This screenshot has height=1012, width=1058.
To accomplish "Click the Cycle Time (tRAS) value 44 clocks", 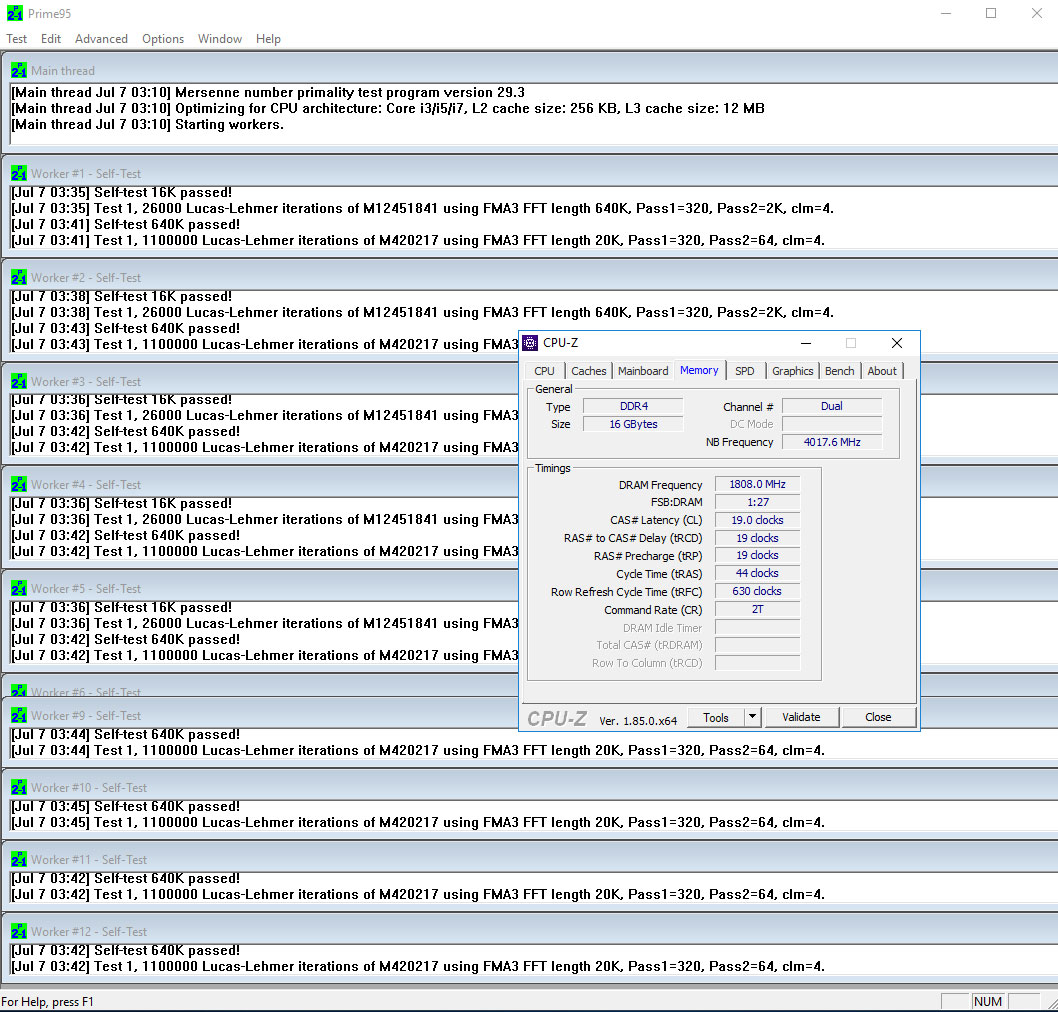I will coord(757,573).
